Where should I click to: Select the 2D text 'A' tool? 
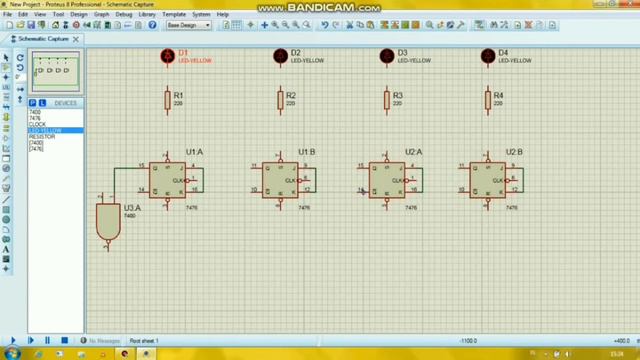(x=6, y=249)
